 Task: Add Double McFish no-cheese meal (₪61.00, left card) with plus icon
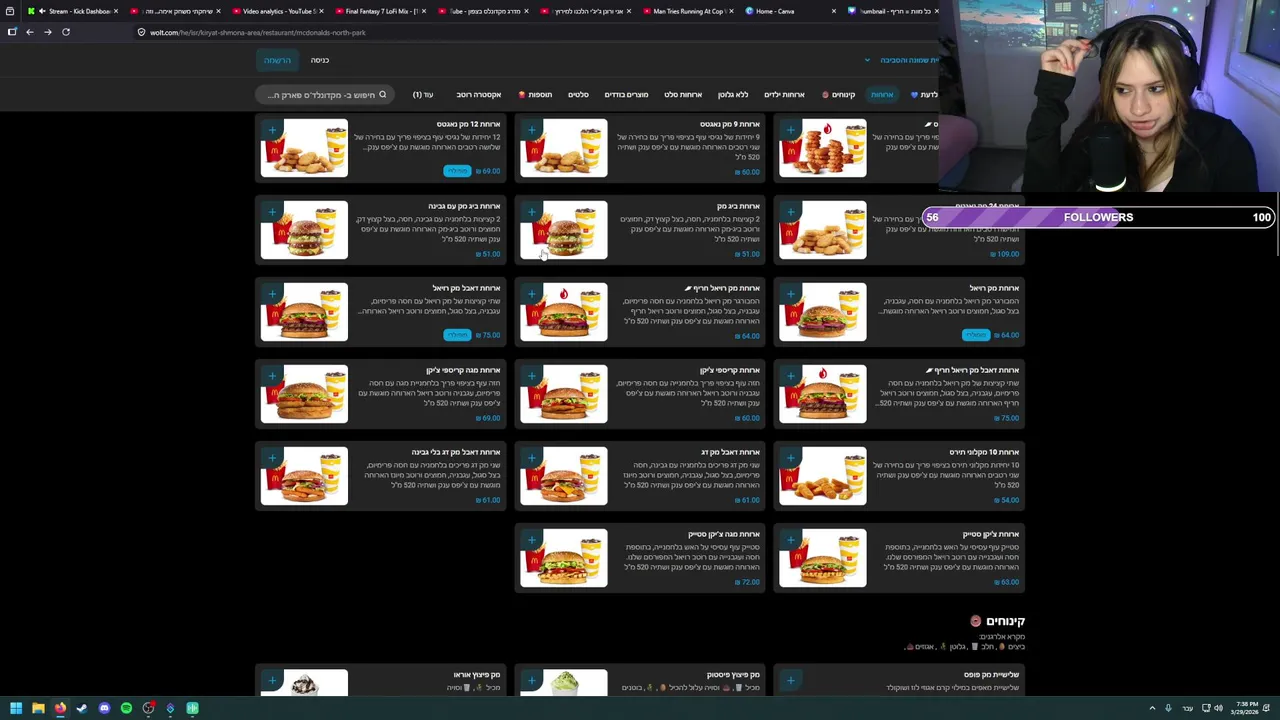(x=272, y=458)
